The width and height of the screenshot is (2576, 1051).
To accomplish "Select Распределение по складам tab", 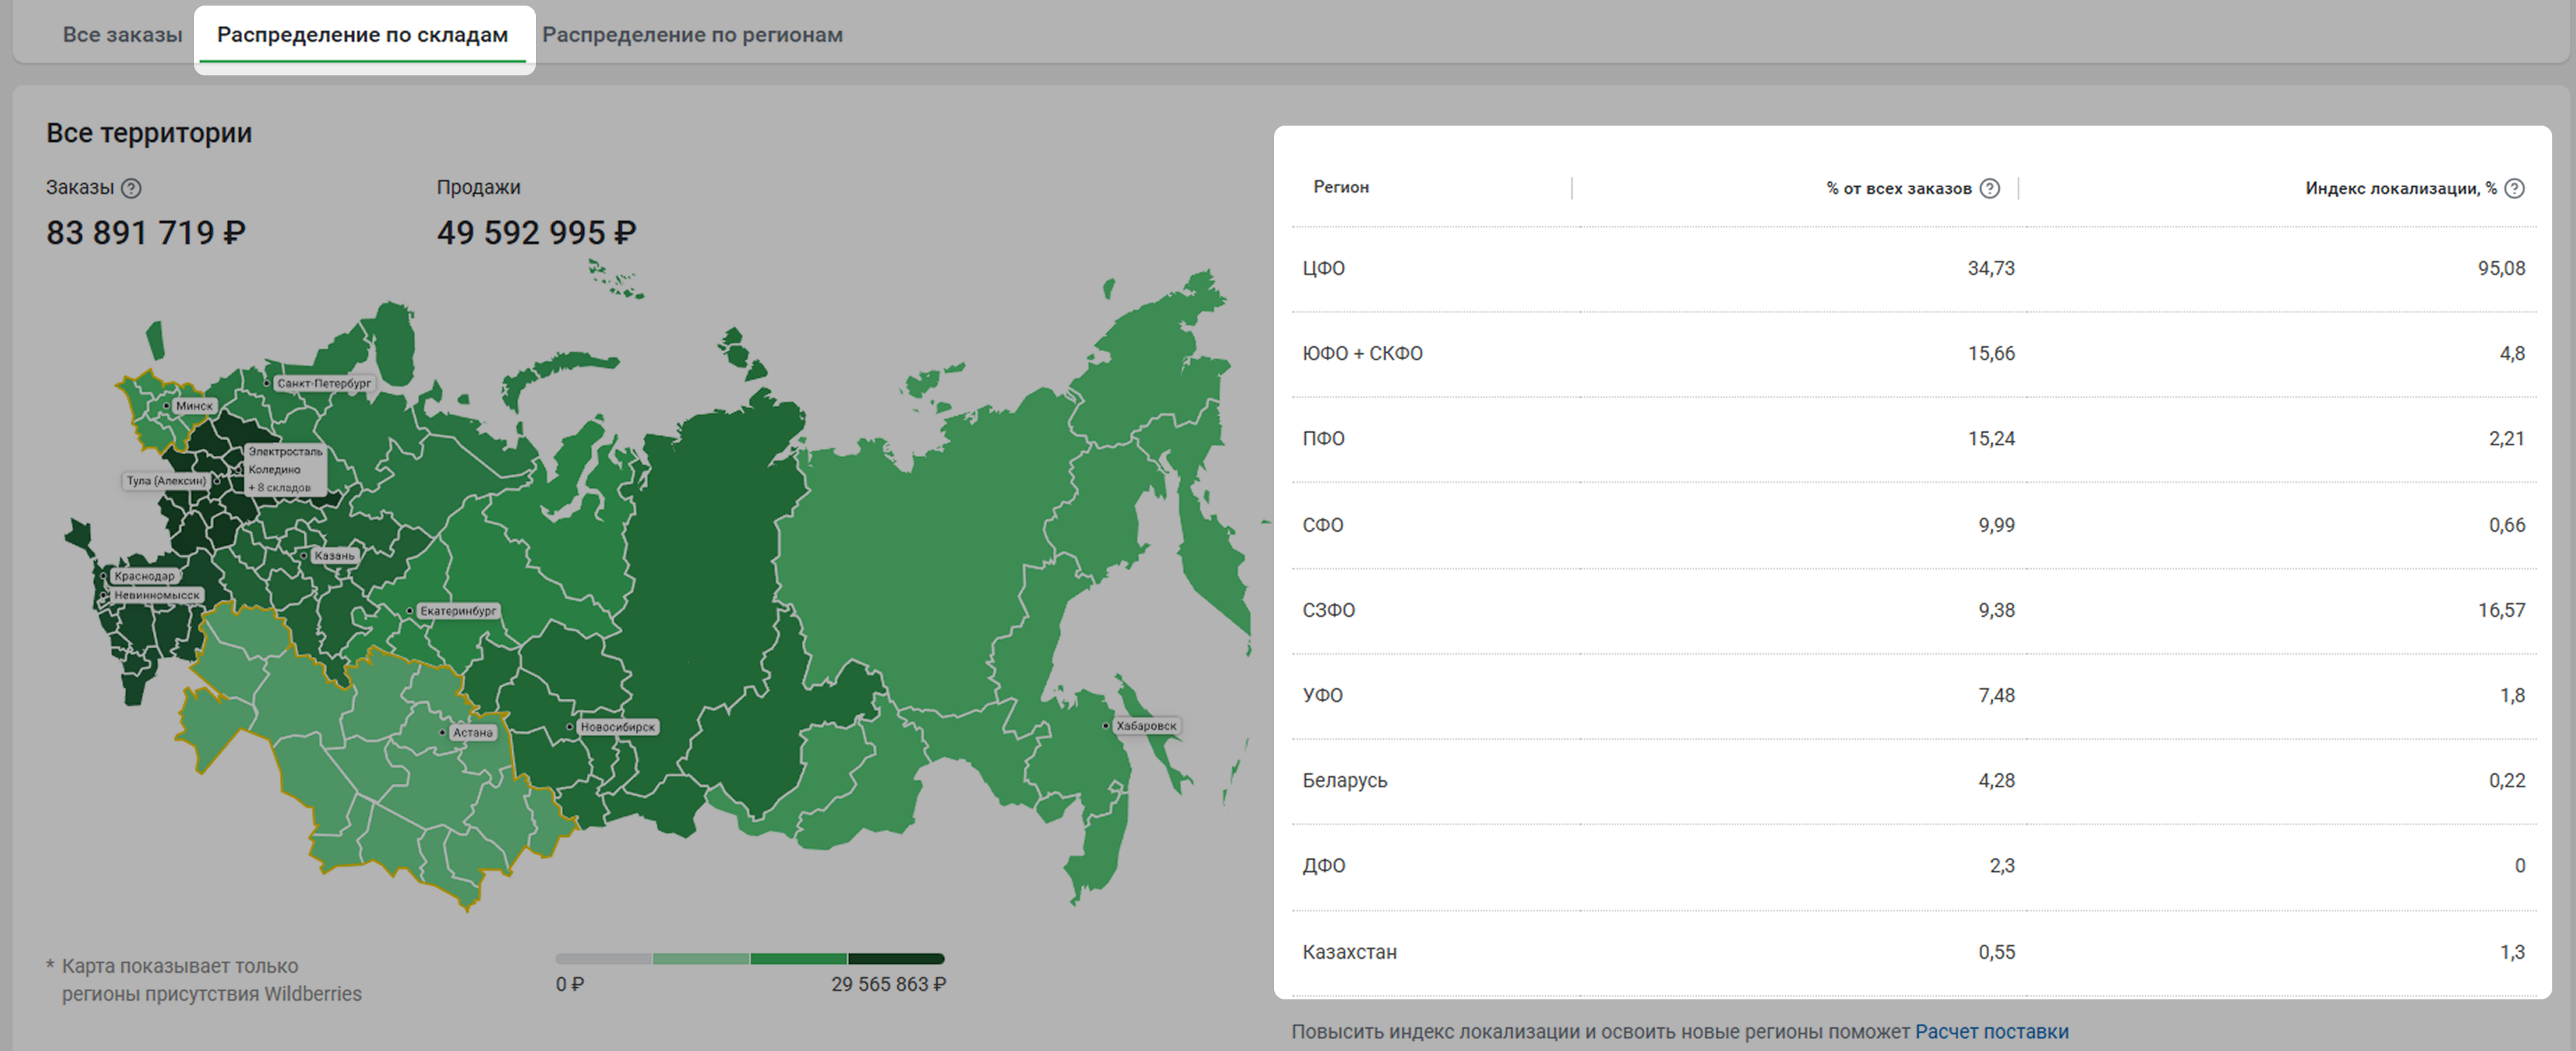I will pos(362,35).
